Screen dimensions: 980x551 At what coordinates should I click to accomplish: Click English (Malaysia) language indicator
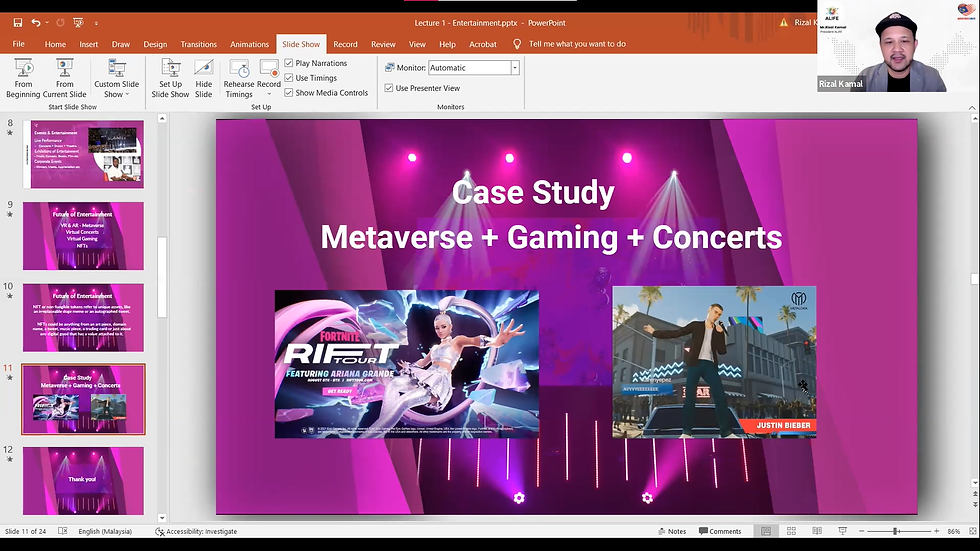[x=105, y=531]
